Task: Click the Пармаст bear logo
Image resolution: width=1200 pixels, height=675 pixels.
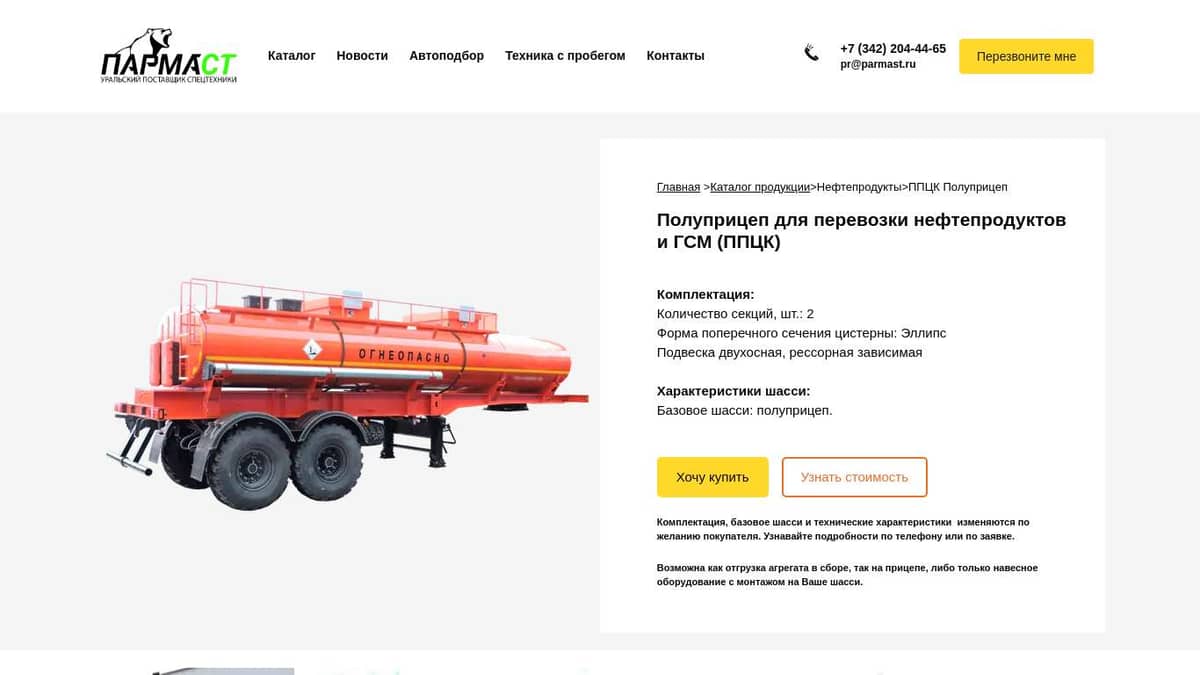Action: point(169,56)
